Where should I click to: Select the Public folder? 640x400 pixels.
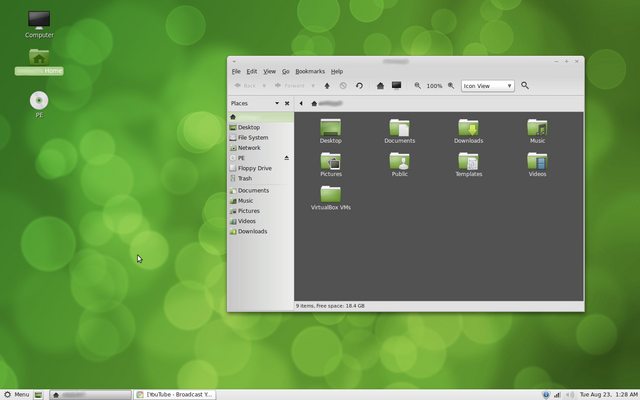400,164
